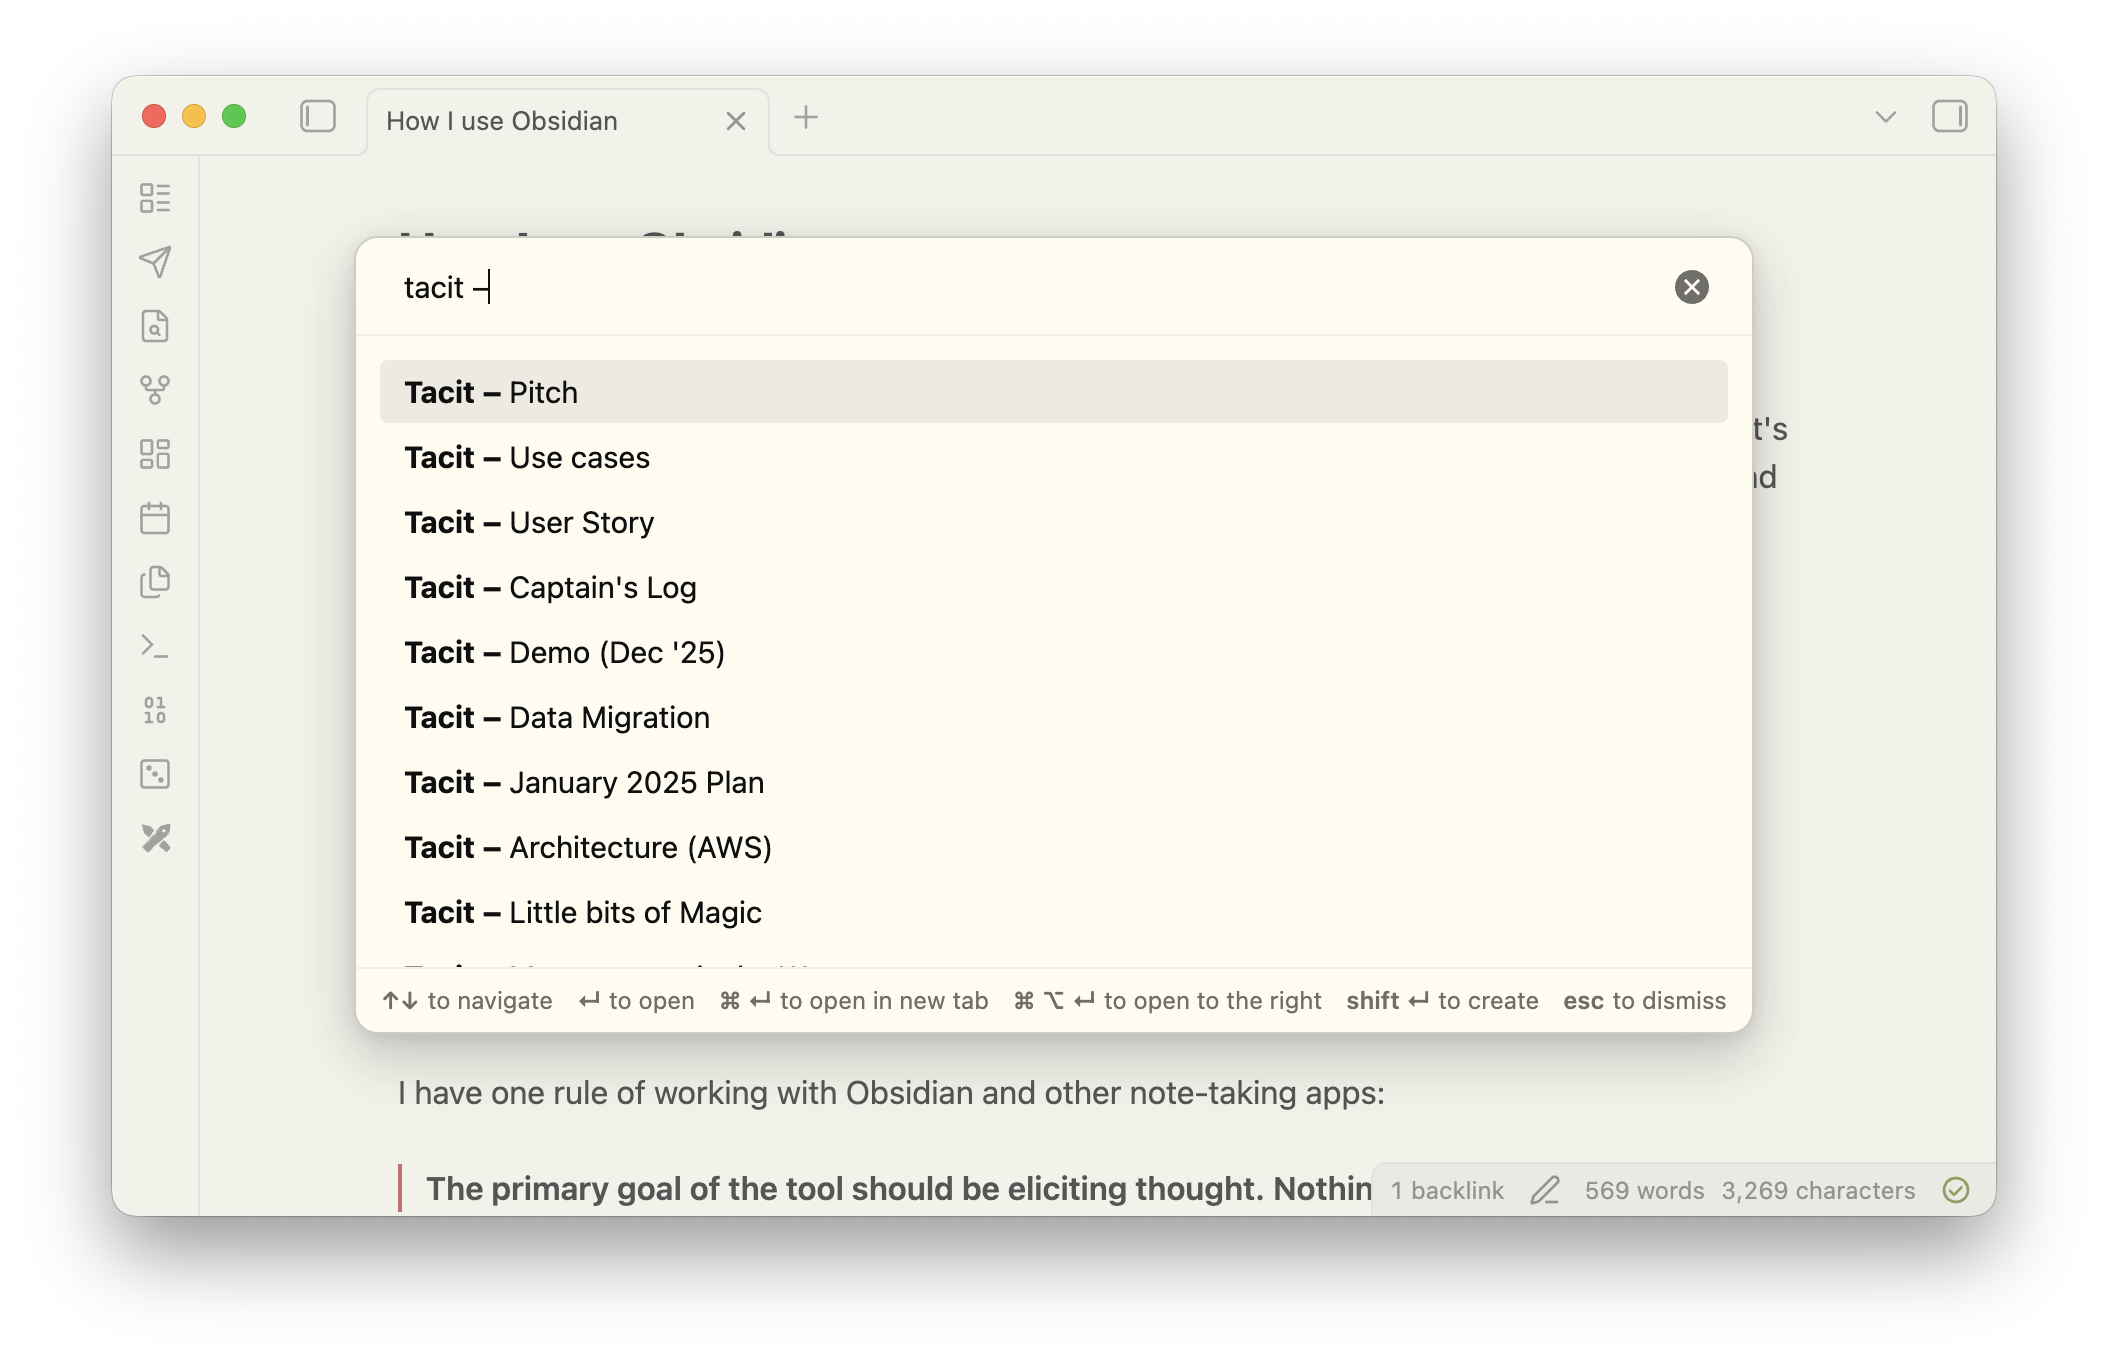2108x1364 pixels.
Task: Click the templates copy-files icon
Action: pos(155,582)
